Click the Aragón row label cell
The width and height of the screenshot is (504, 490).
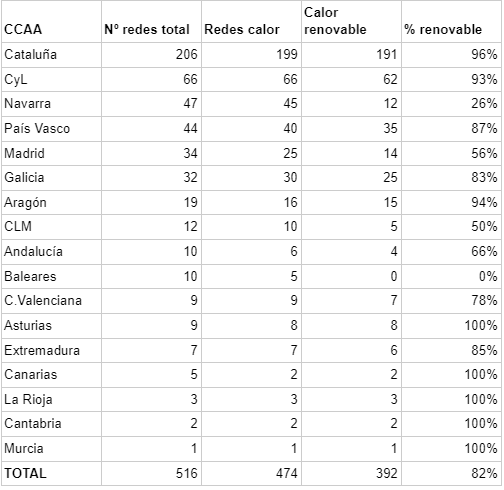coord(51,203)
